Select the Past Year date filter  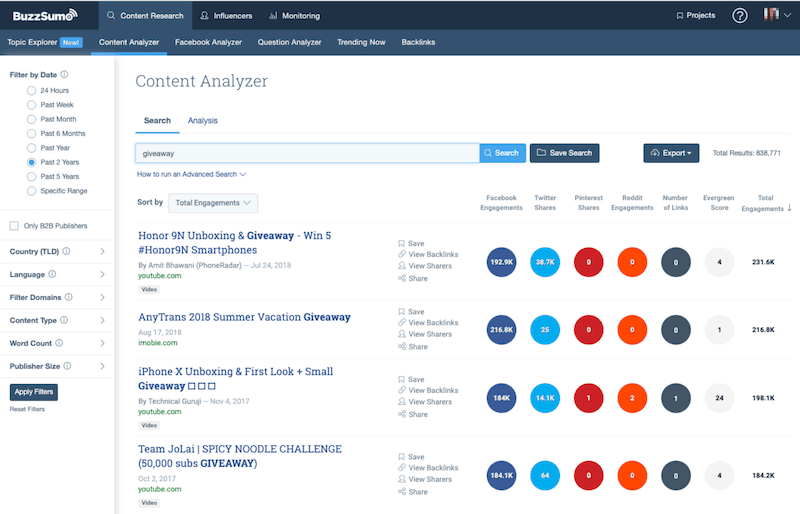pos(32,148)
